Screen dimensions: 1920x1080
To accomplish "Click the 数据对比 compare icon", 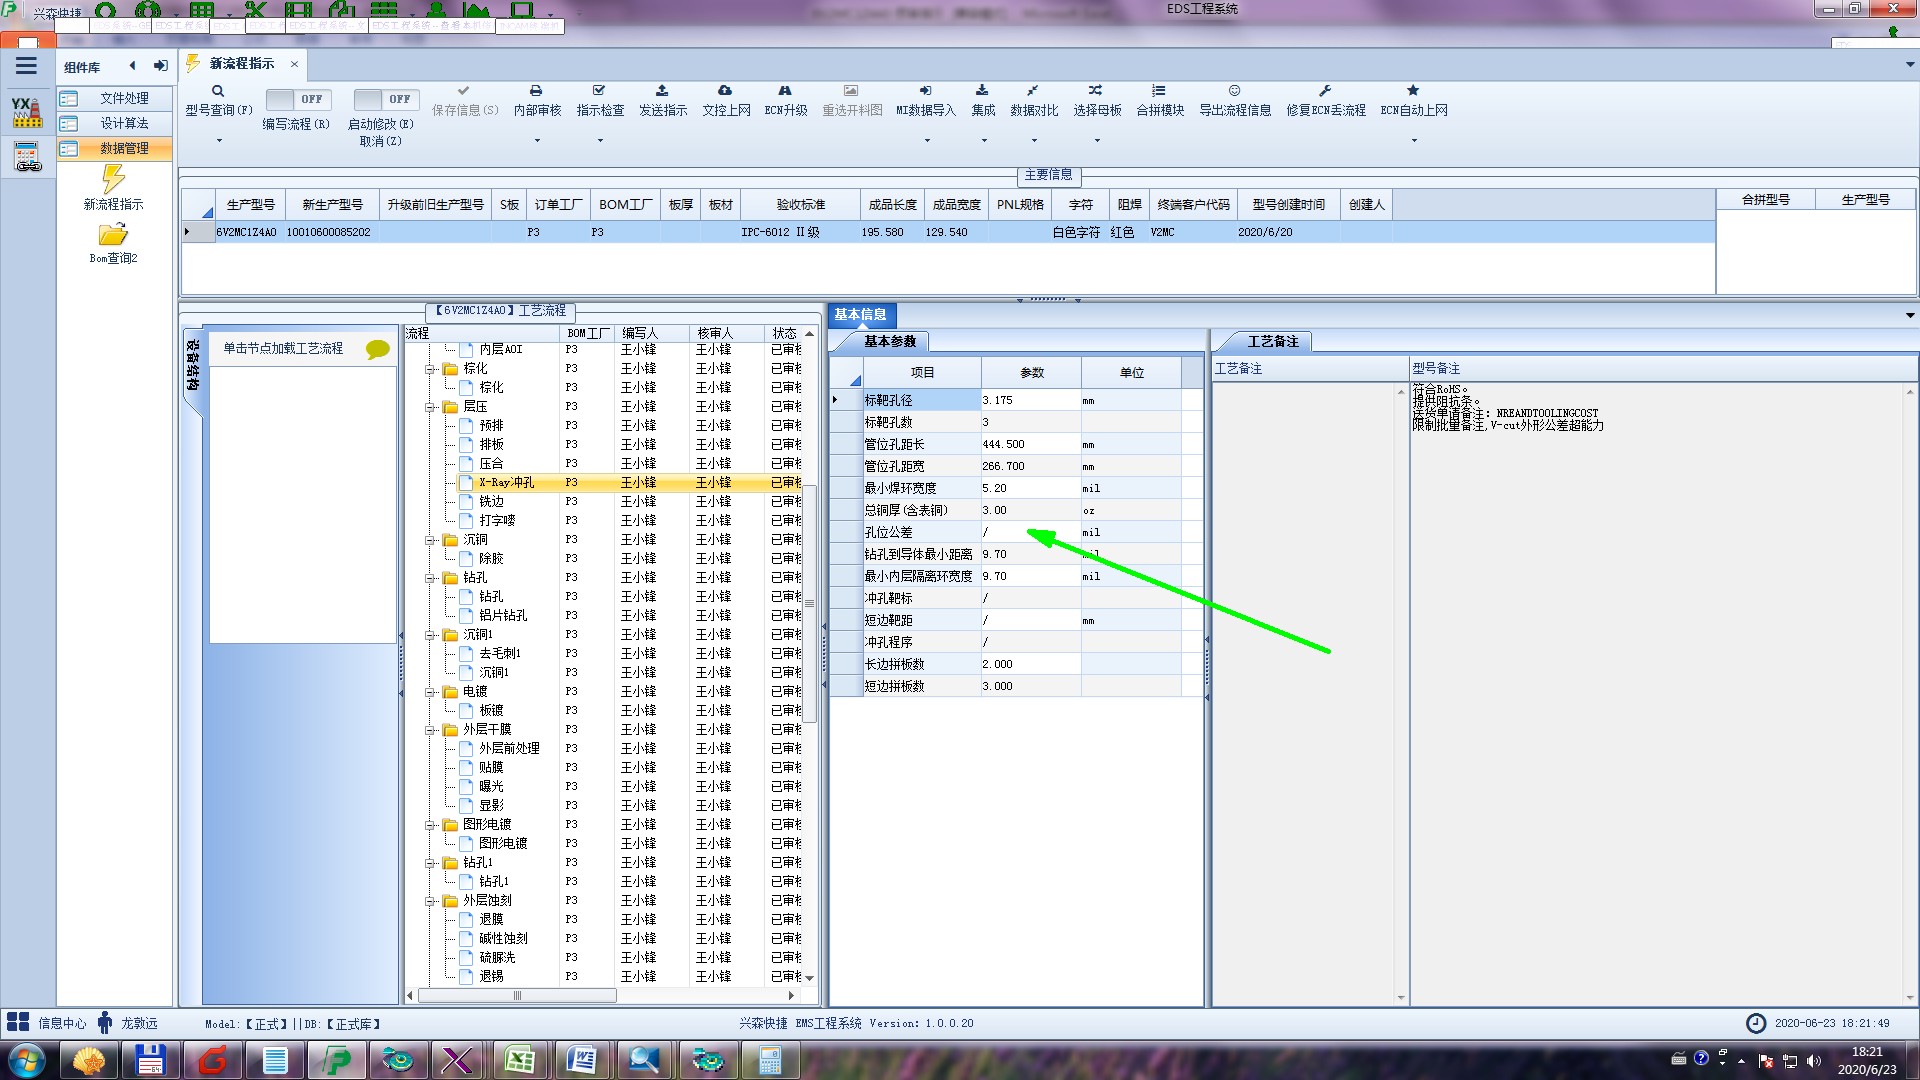I will tap(1033, 91).
